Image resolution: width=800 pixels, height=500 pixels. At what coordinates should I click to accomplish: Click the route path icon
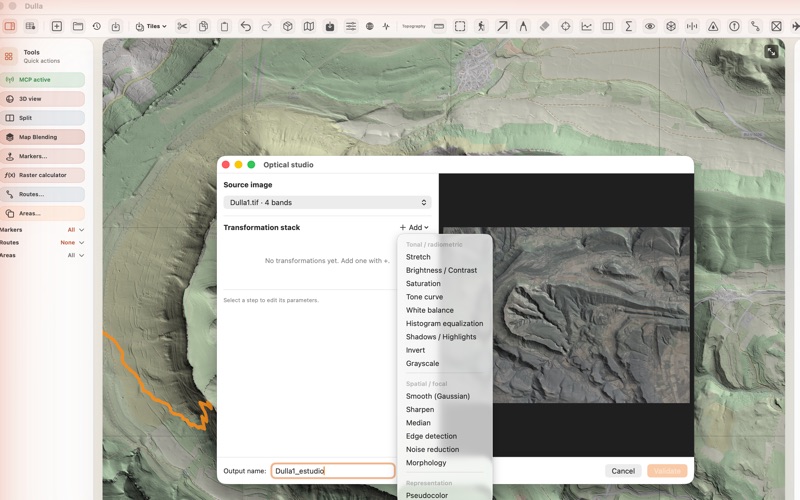click(755, 26)
